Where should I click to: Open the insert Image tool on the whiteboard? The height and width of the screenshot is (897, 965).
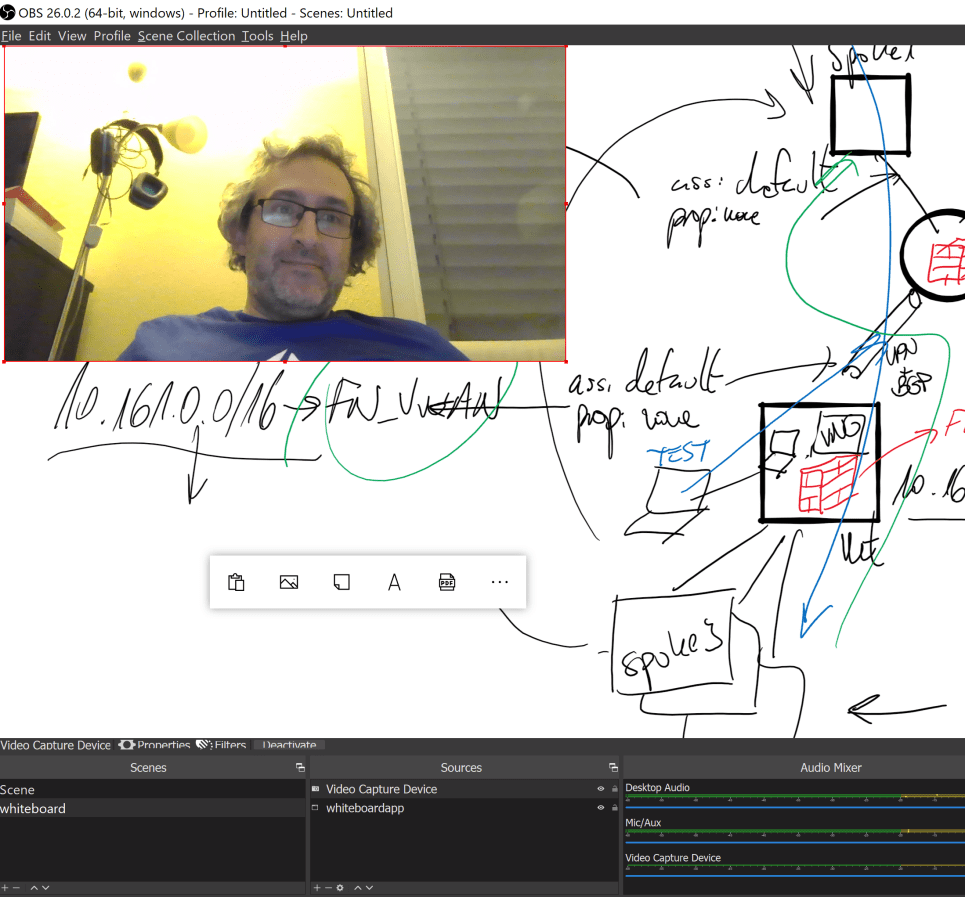(x=288, y=581)
